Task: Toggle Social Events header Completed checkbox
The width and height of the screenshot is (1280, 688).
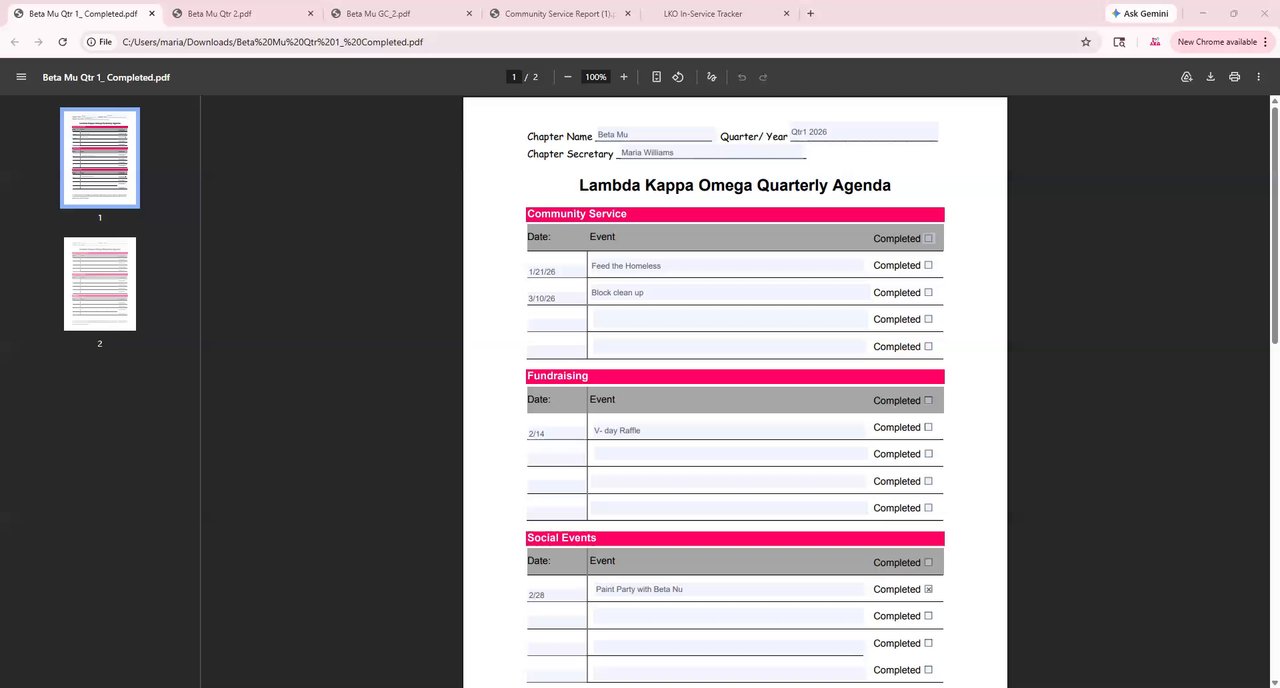Action: pos(928,562)
